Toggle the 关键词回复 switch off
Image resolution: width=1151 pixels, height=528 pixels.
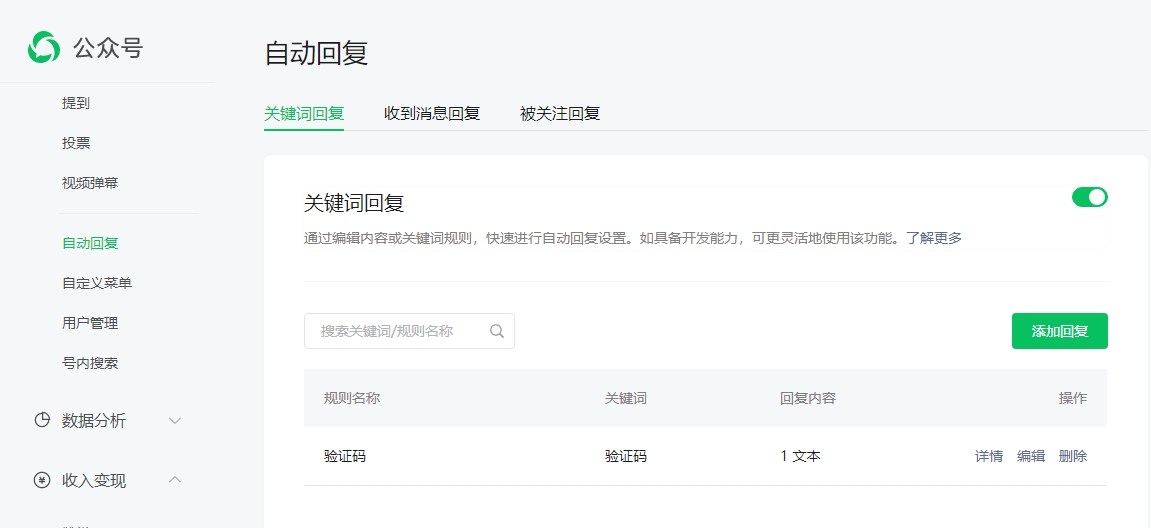coord(1089,197)
